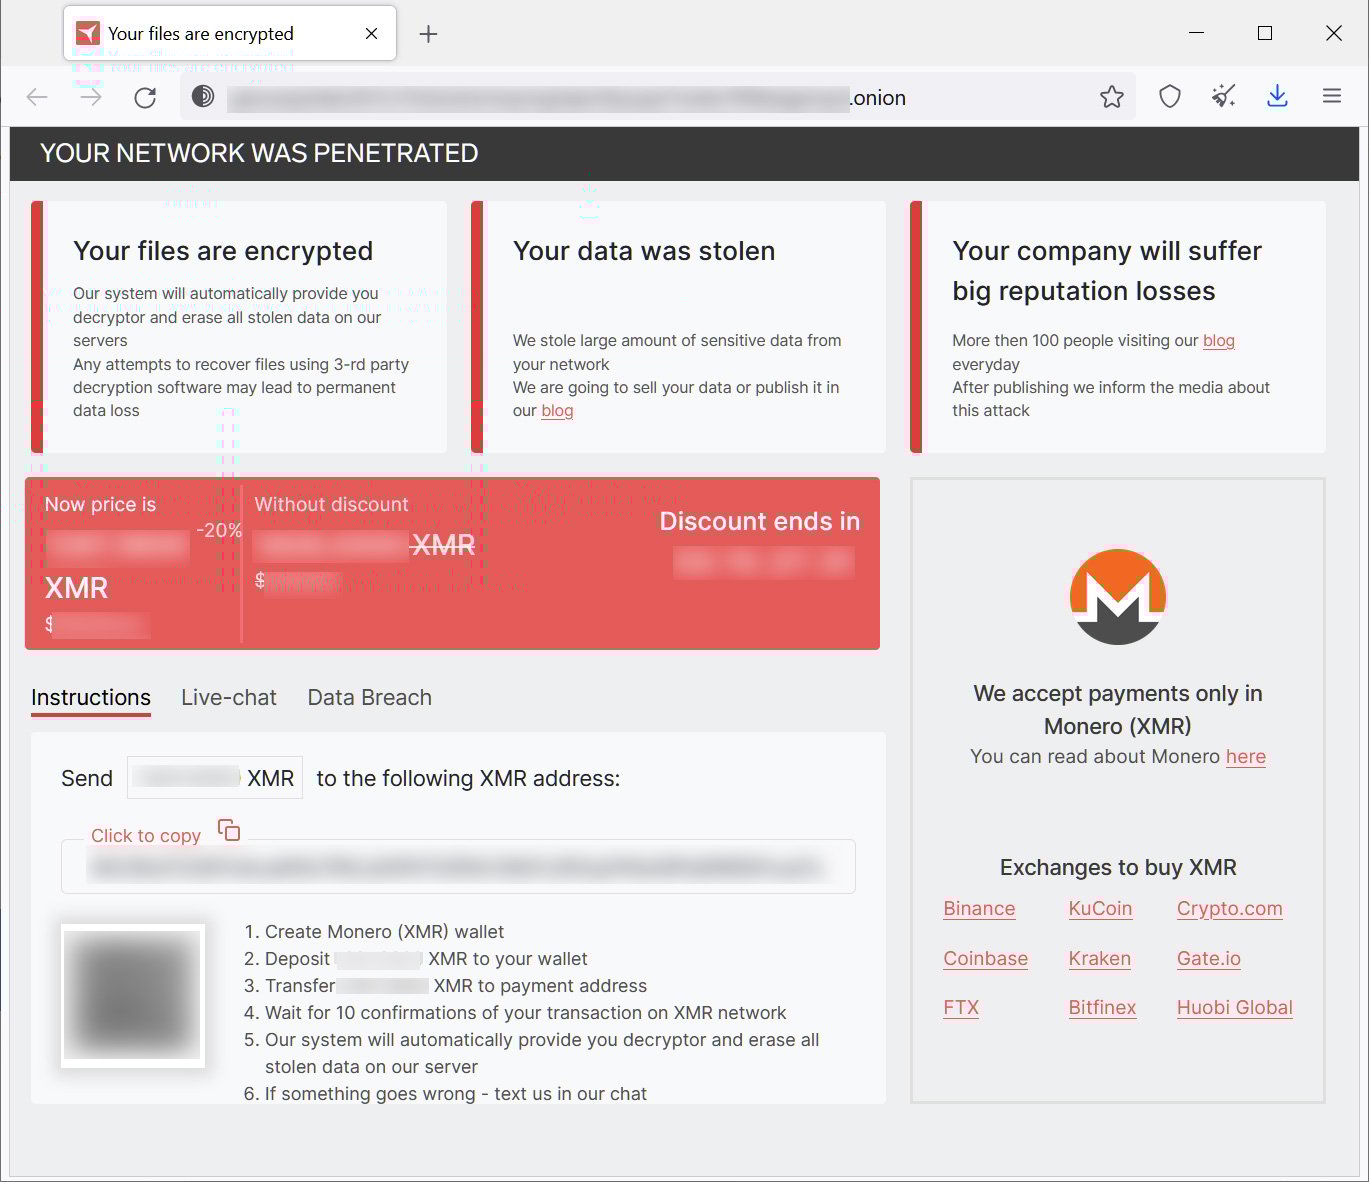Click 'YOUR NETWORK WAS PENETRATED' header text
This screenshot has width=1369, height=1182.
[259, 153]
